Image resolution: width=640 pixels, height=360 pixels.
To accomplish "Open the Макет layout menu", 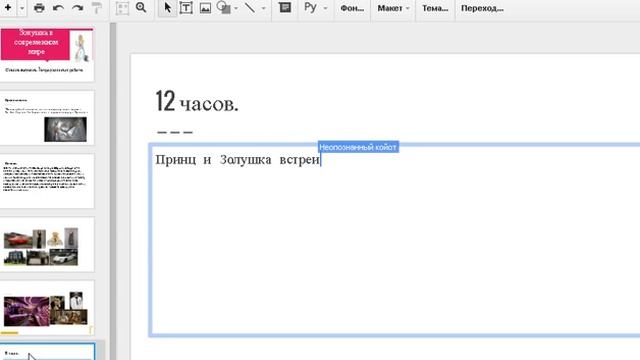I will pos(393,8).
